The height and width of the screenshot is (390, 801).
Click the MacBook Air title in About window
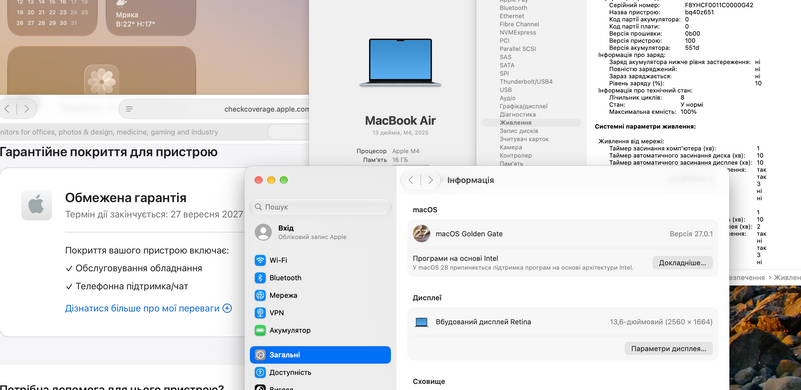point(400,121)
